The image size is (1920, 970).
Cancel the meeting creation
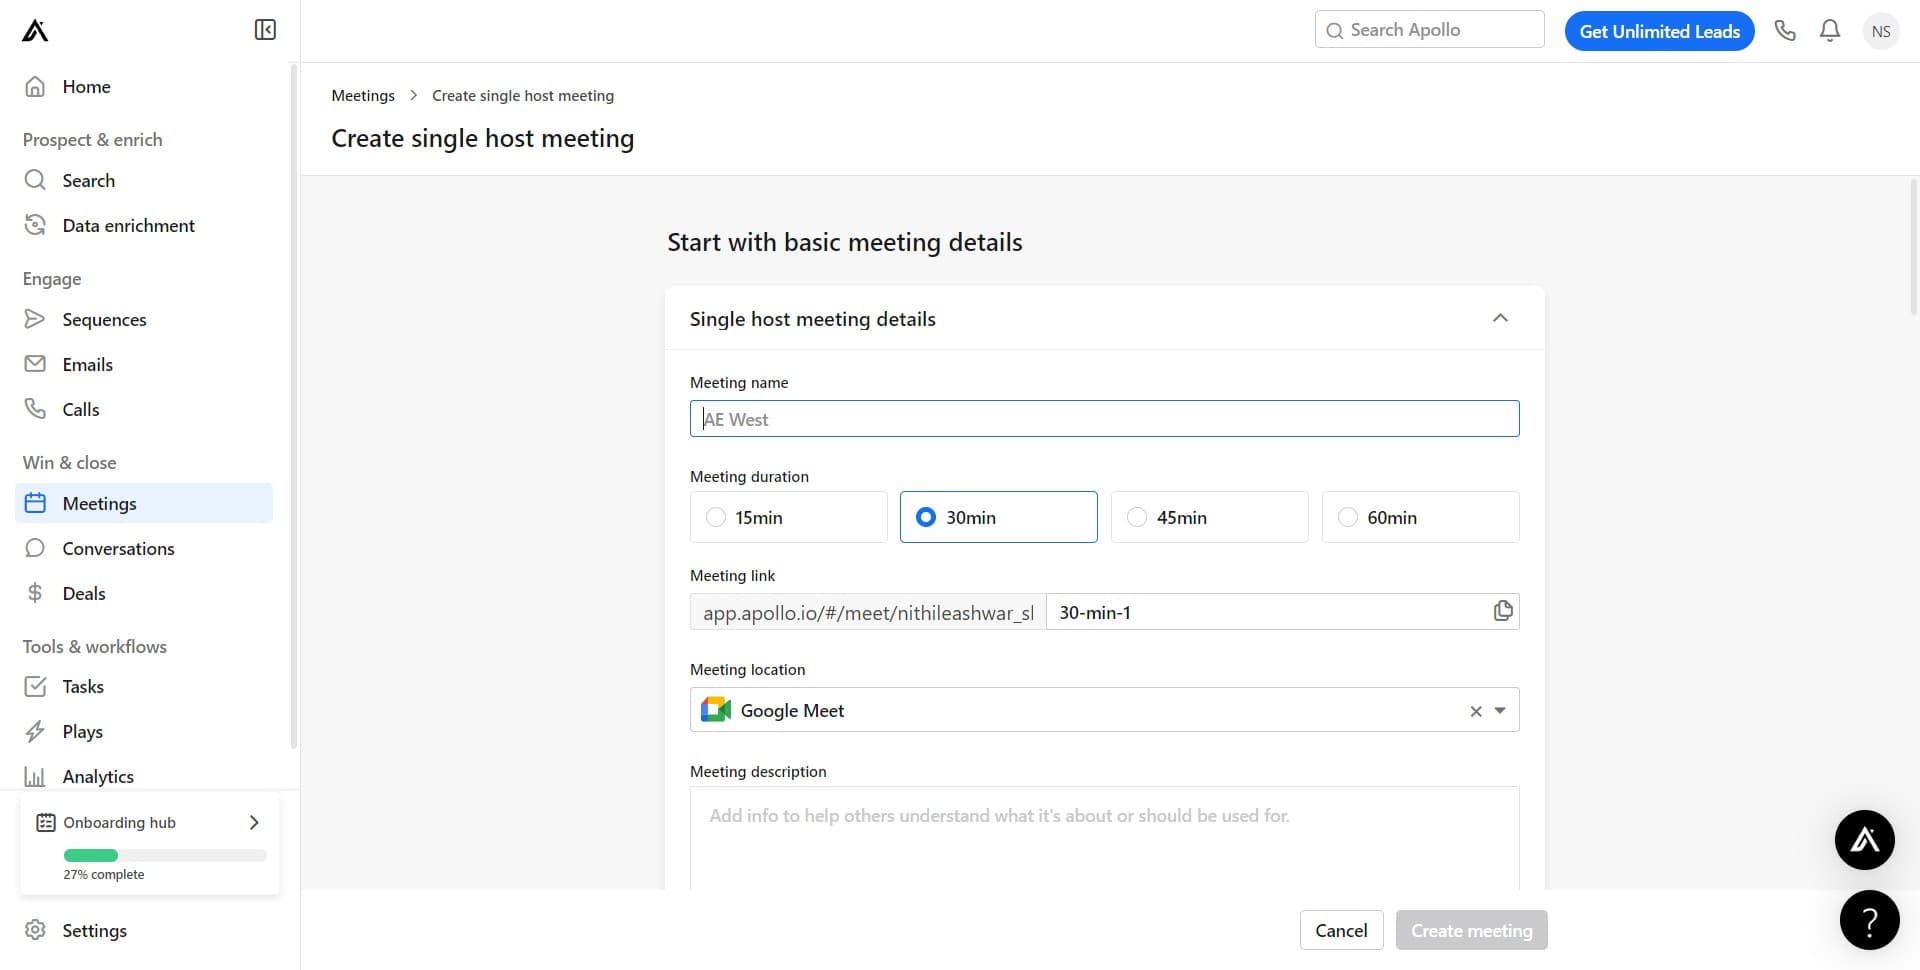coord(1341,930)
